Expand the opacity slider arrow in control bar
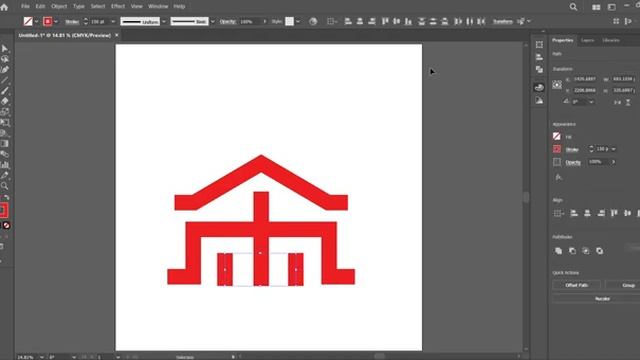Viewport: 640px width, 360px height. [264, 21]
